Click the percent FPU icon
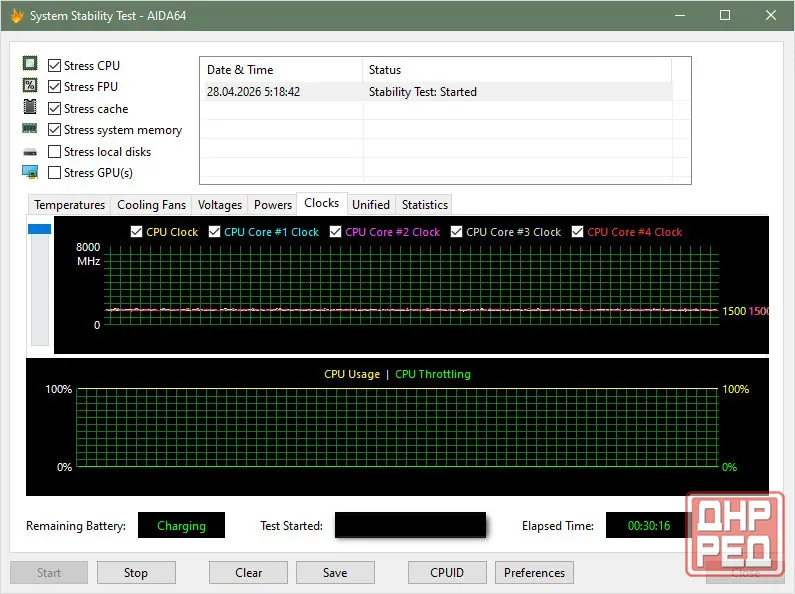The image size is (795, 594). tap(30, 85)
